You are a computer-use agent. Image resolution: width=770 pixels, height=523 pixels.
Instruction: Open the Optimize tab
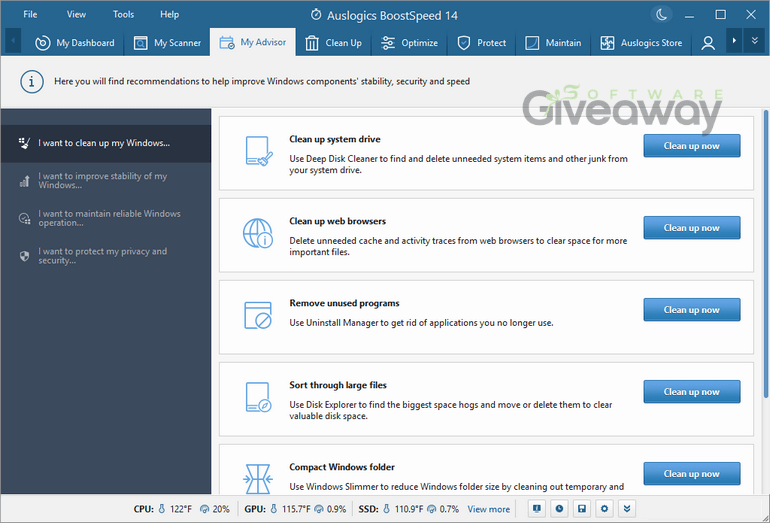pyautogui.click(x=410, y=43)
